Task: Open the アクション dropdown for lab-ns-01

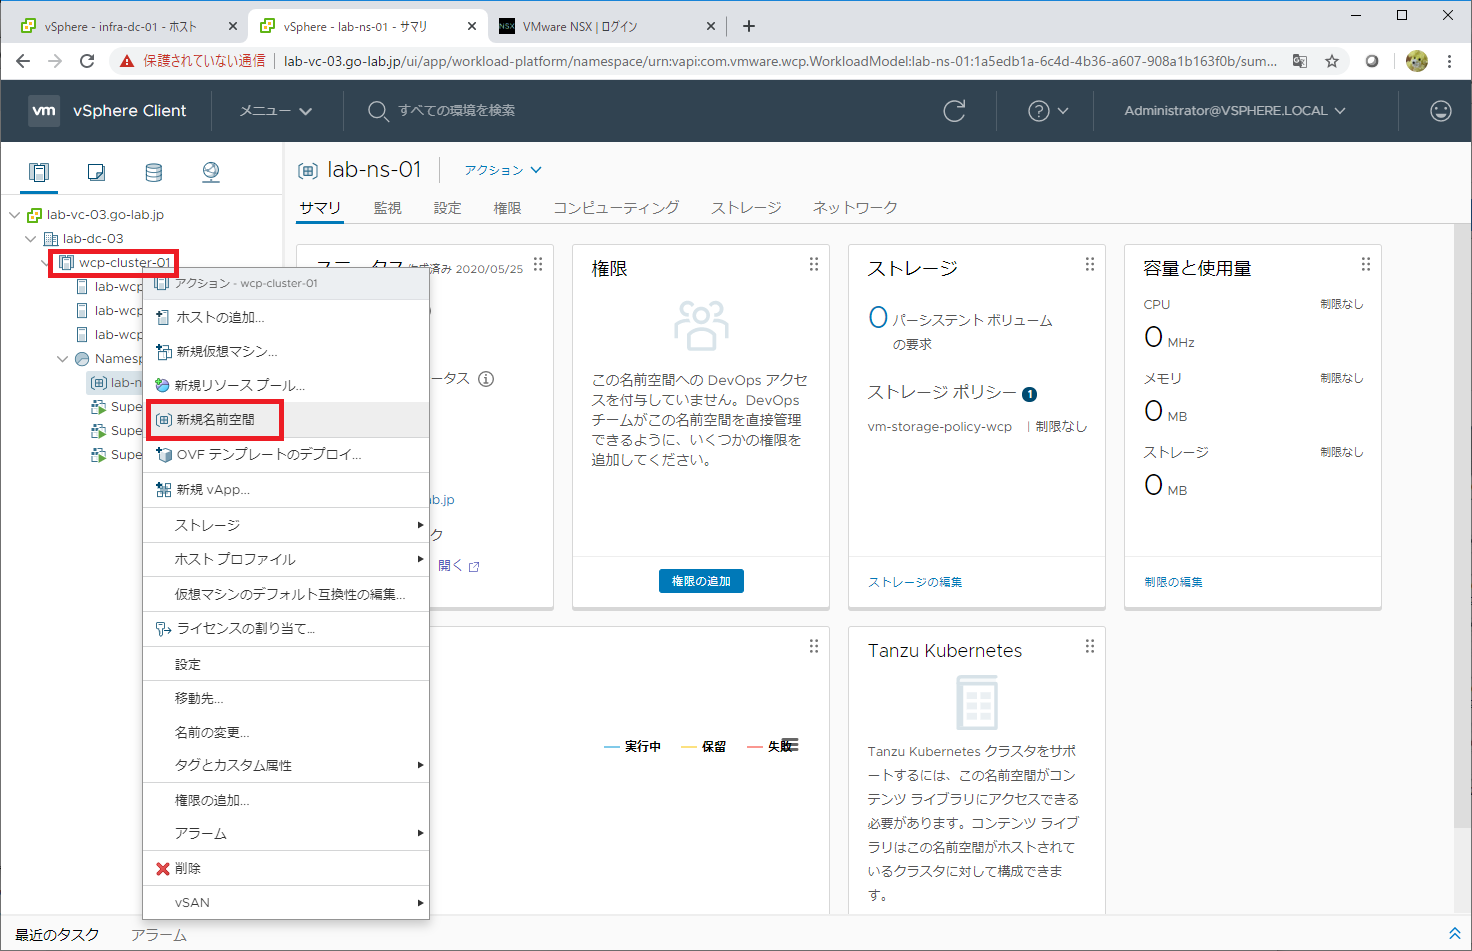Action: point(503,170)
